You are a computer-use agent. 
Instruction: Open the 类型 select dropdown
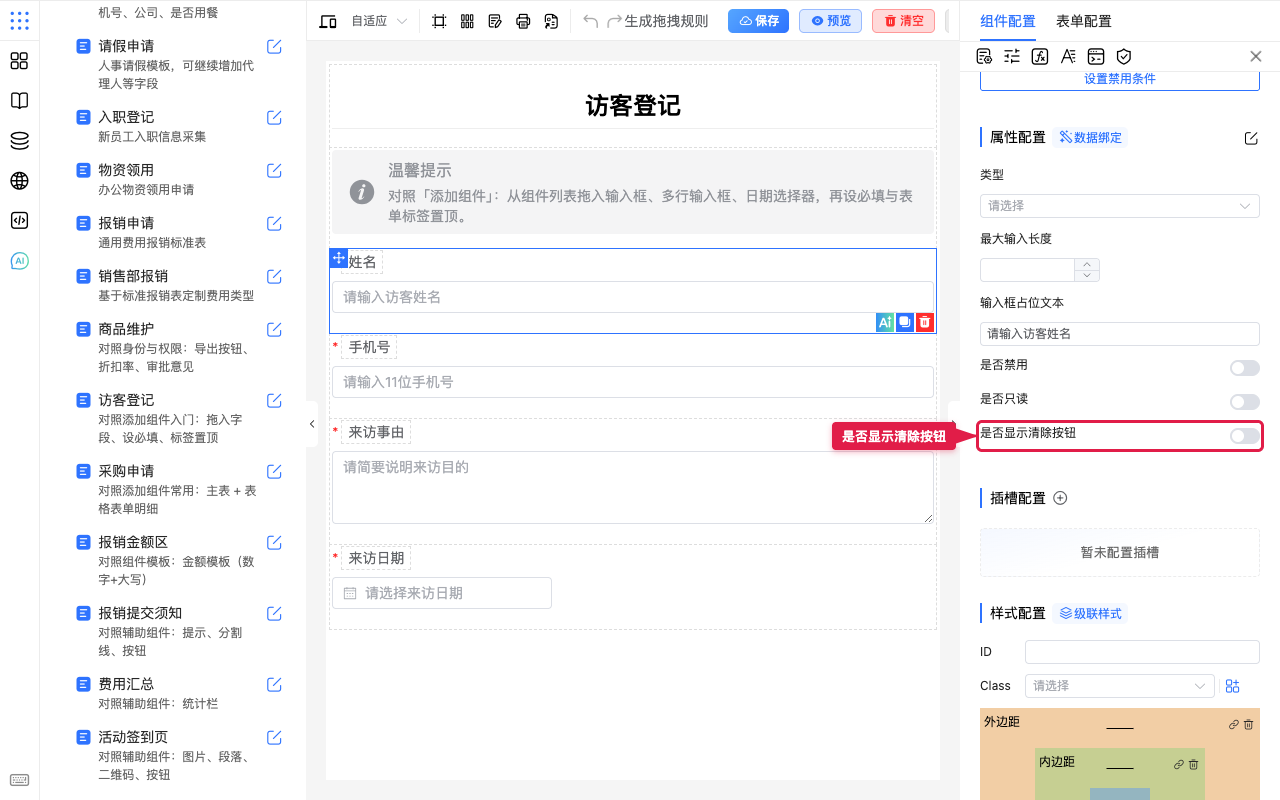tap(1120, 205)
